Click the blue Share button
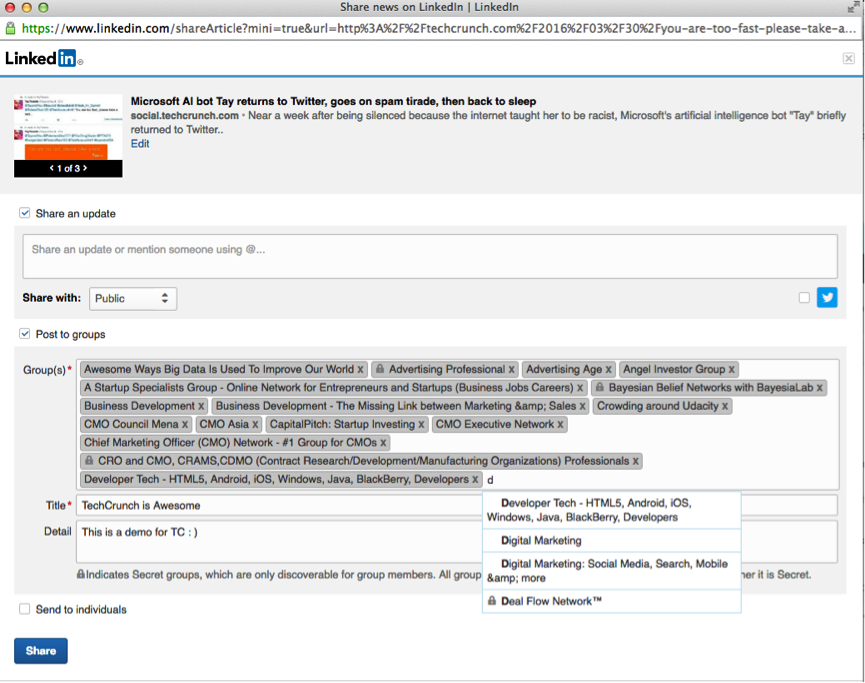The width and height of the screenshot is (865, 683). 41,651
